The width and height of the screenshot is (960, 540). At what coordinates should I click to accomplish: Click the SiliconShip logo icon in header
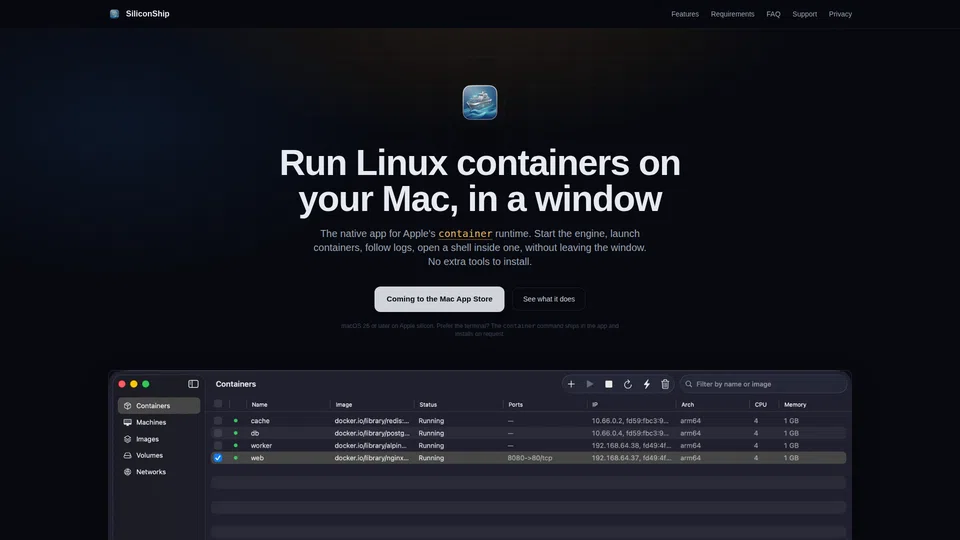114,13
